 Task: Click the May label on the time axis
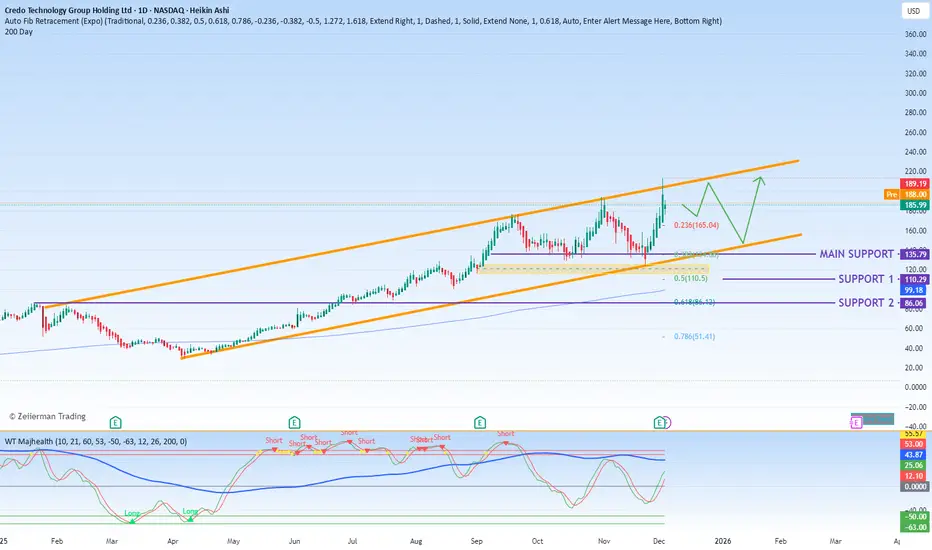(x=234, y=541)
